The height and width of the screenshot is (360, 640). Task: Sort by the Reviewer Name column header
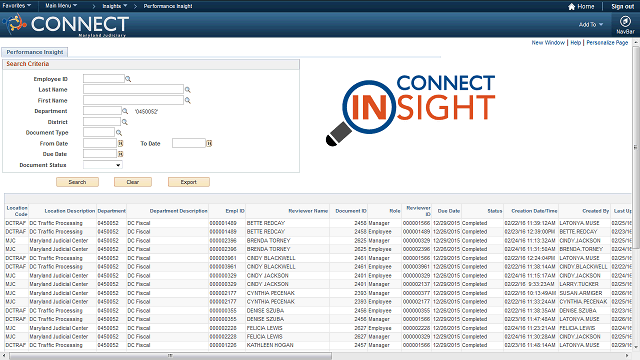click(308, 211)
